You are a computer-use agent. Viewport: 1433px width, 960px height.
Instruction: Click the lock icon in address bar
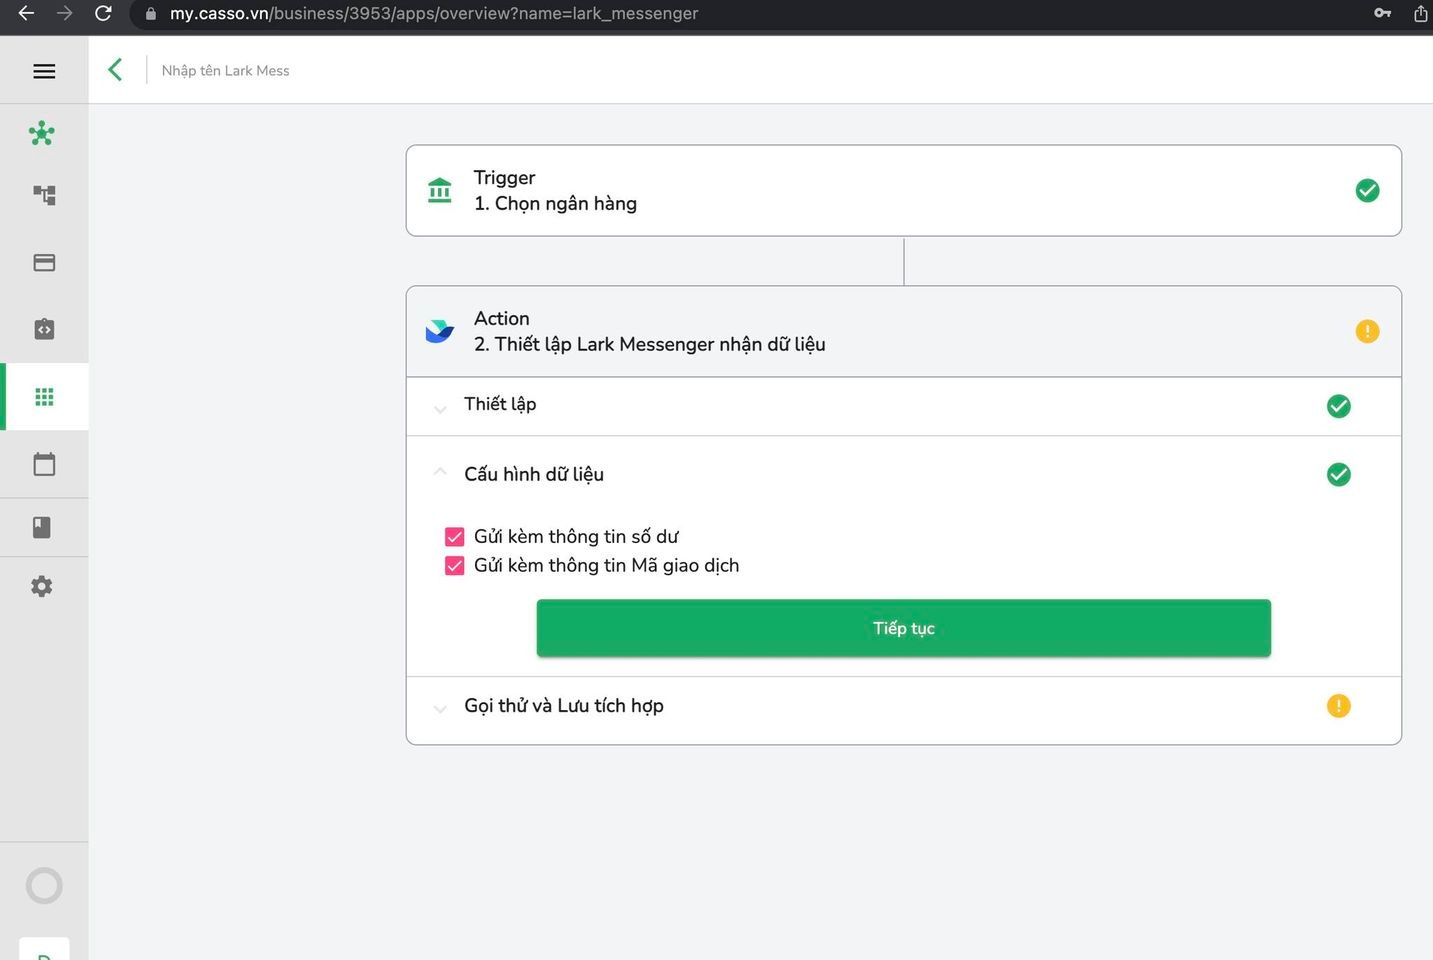151,14
